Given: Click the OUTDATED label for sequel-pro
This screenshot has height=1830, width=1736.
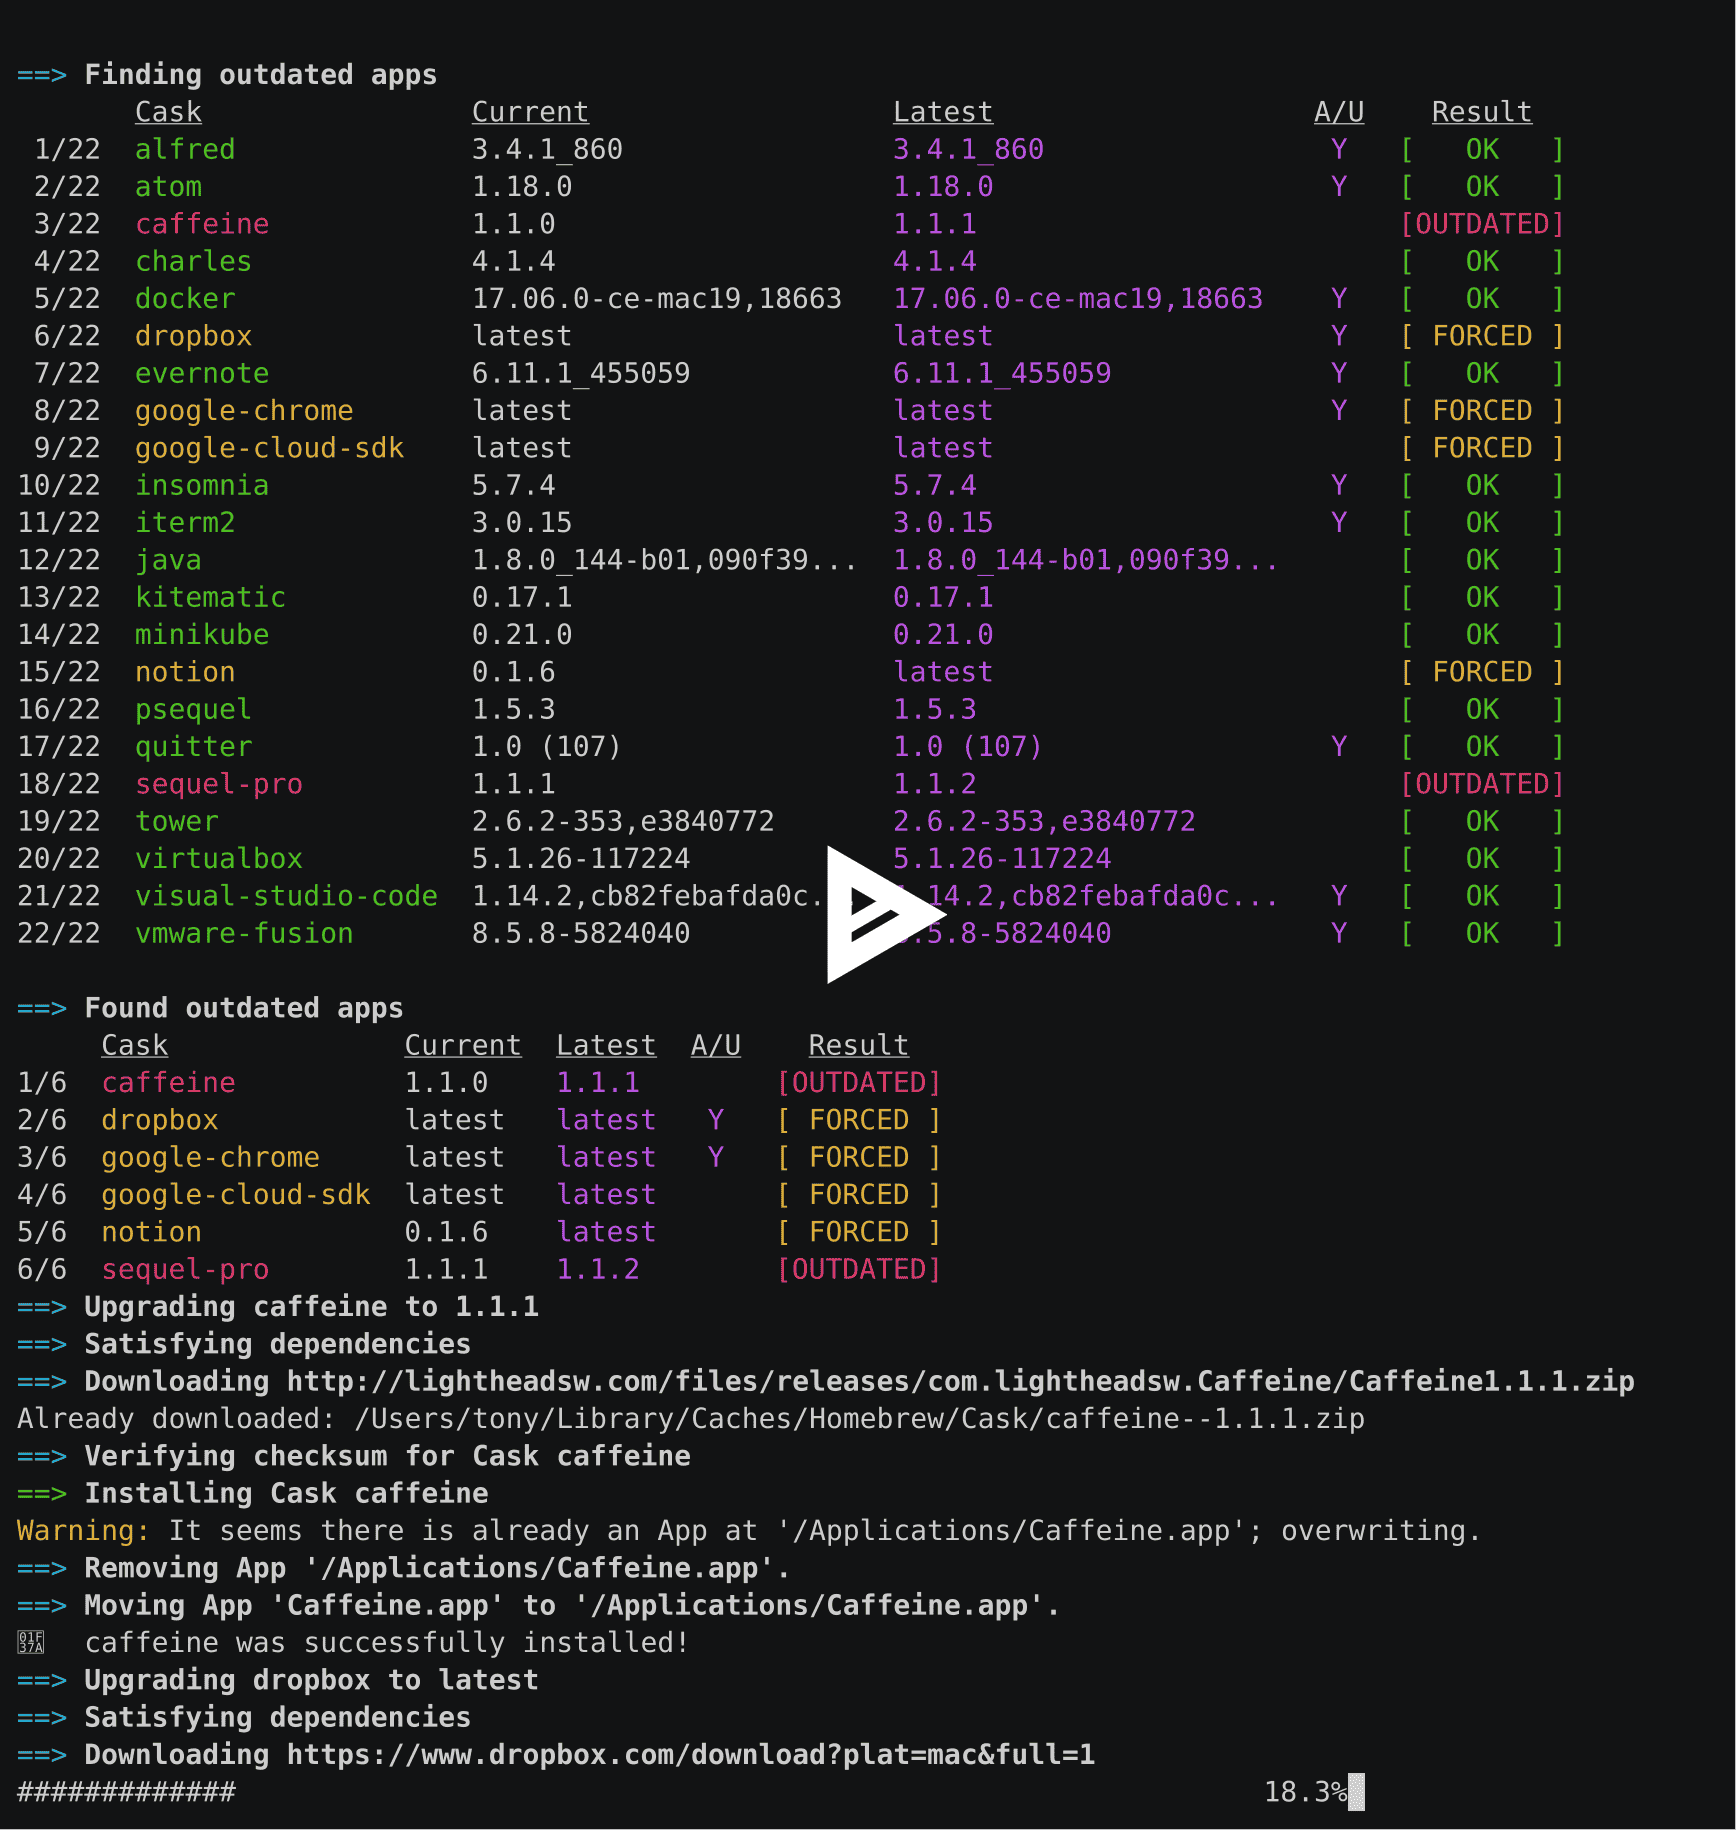Looking at the screenshot, I should click(x=1481, y=784).
